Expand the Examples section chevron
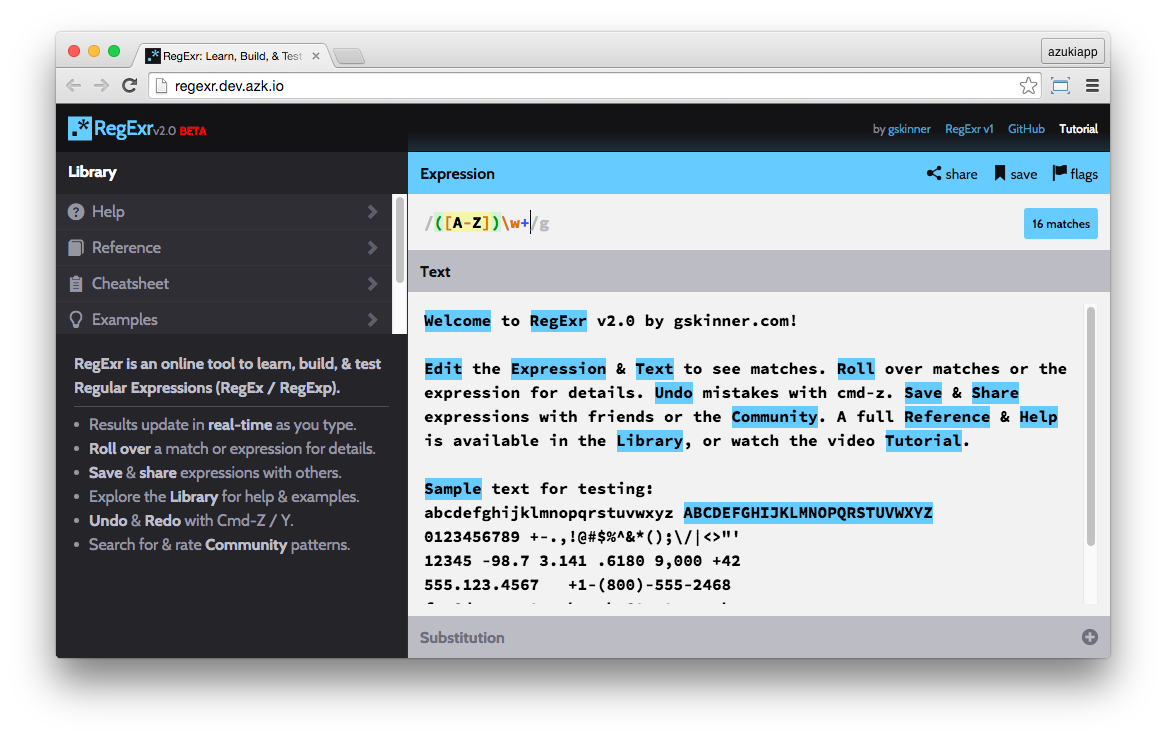Screen dimensions: 1166x738 (373, 319)
